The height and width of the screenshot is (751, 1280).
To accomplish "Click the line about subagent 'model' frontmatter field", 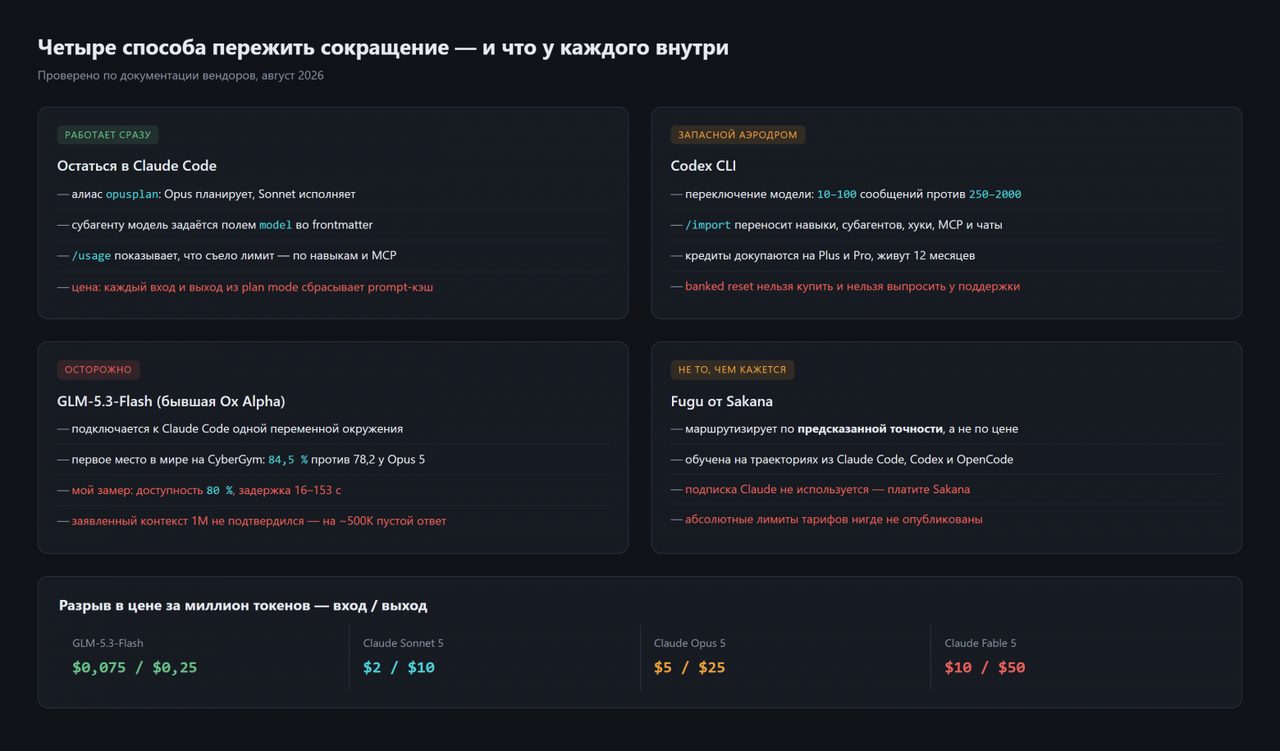I will click(x=215, y=225).
